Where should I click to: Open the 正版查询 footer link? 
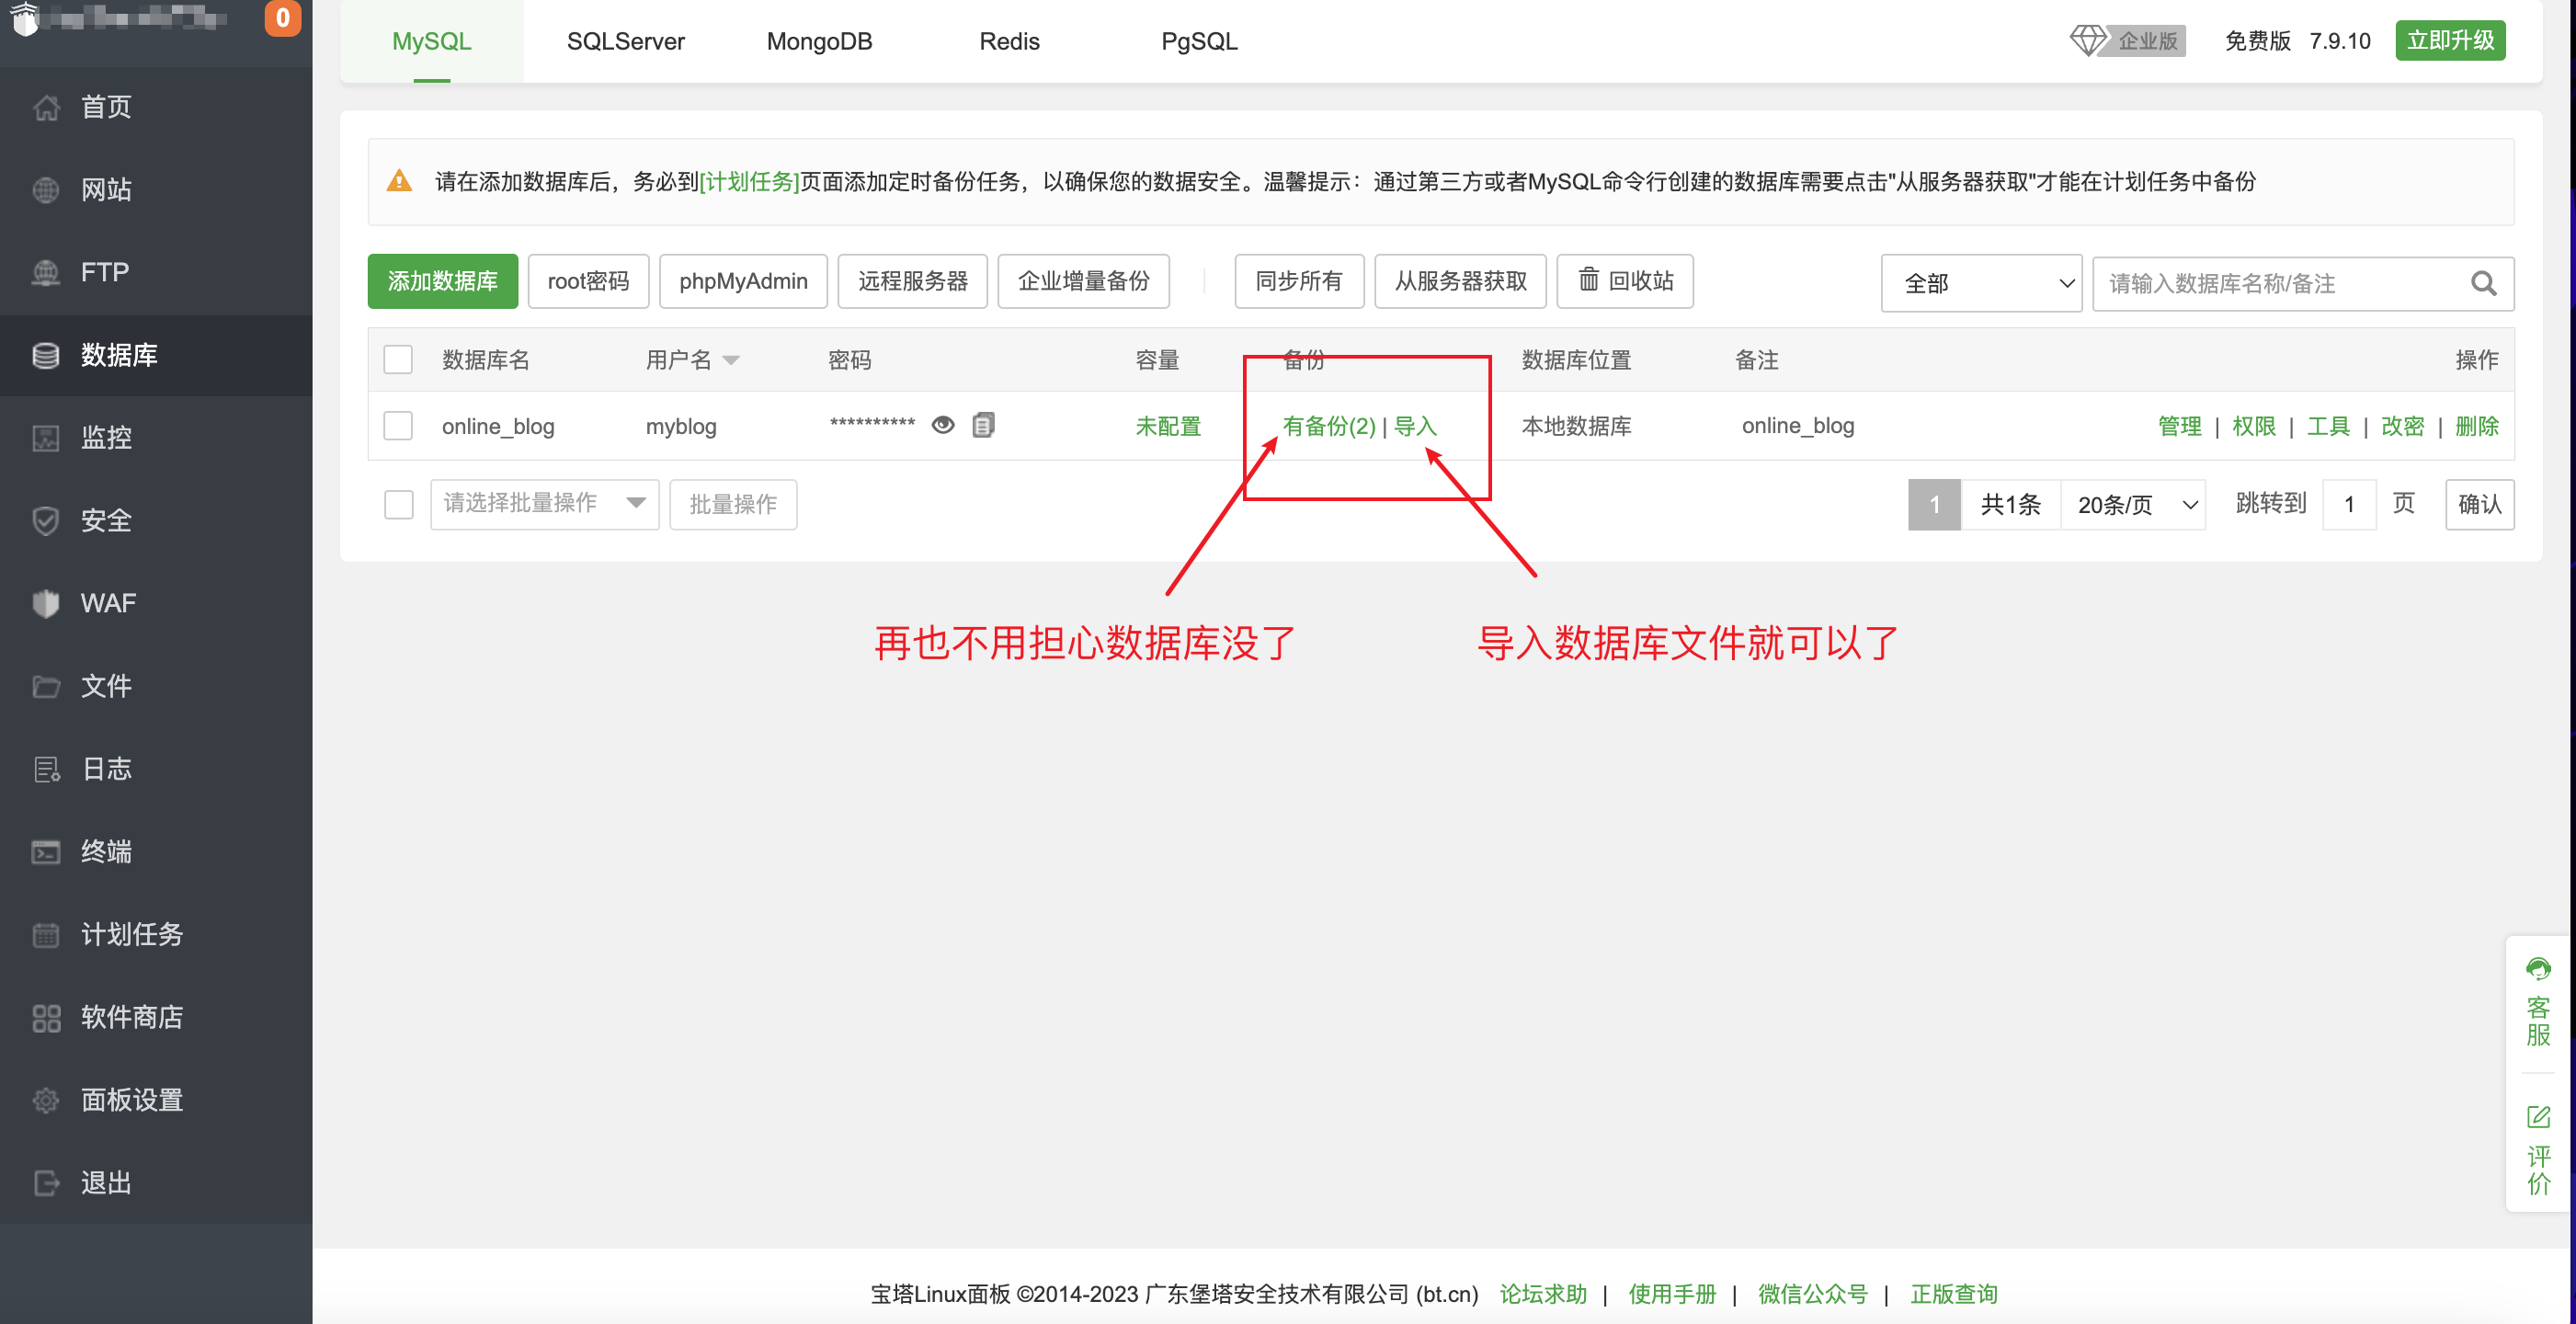(1954, 1294)
